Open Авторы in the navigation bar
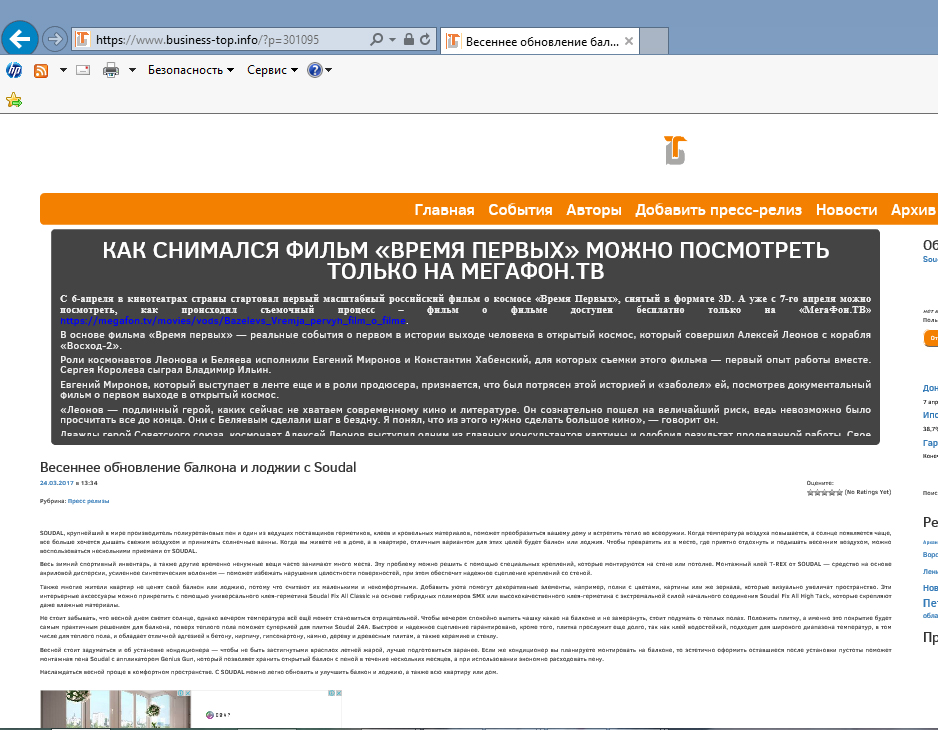 pyautogui.click(x=593, y=210)
